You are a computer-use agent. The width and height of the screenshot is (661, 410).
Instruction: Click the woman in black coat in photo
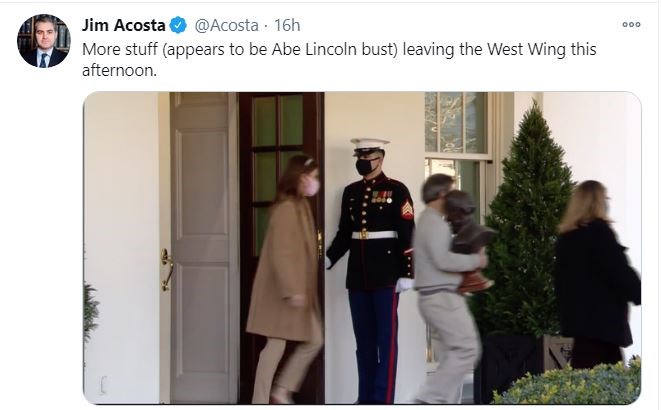tap(597, 274)
